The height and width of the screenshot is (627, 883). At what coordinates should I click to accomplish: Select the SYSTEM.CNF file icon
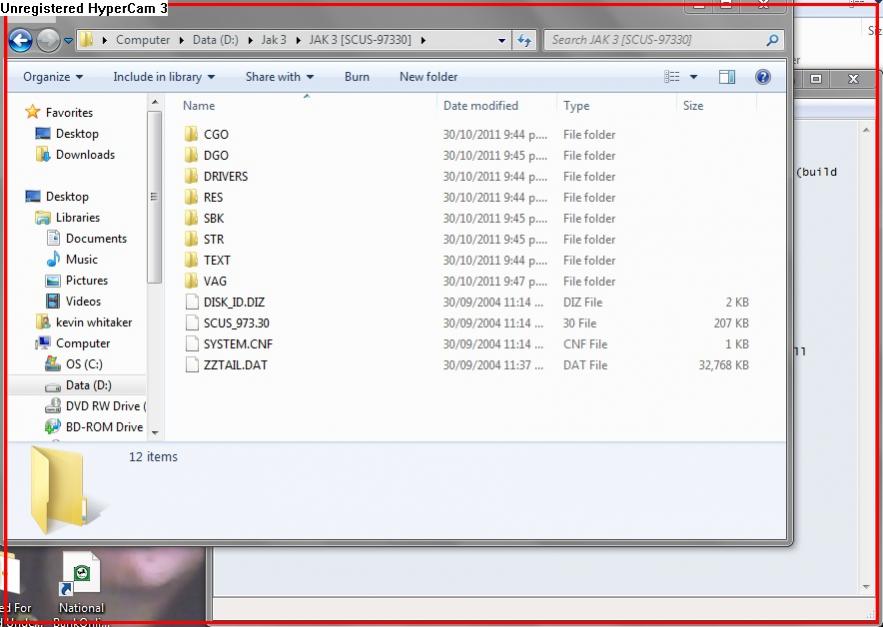192,344
